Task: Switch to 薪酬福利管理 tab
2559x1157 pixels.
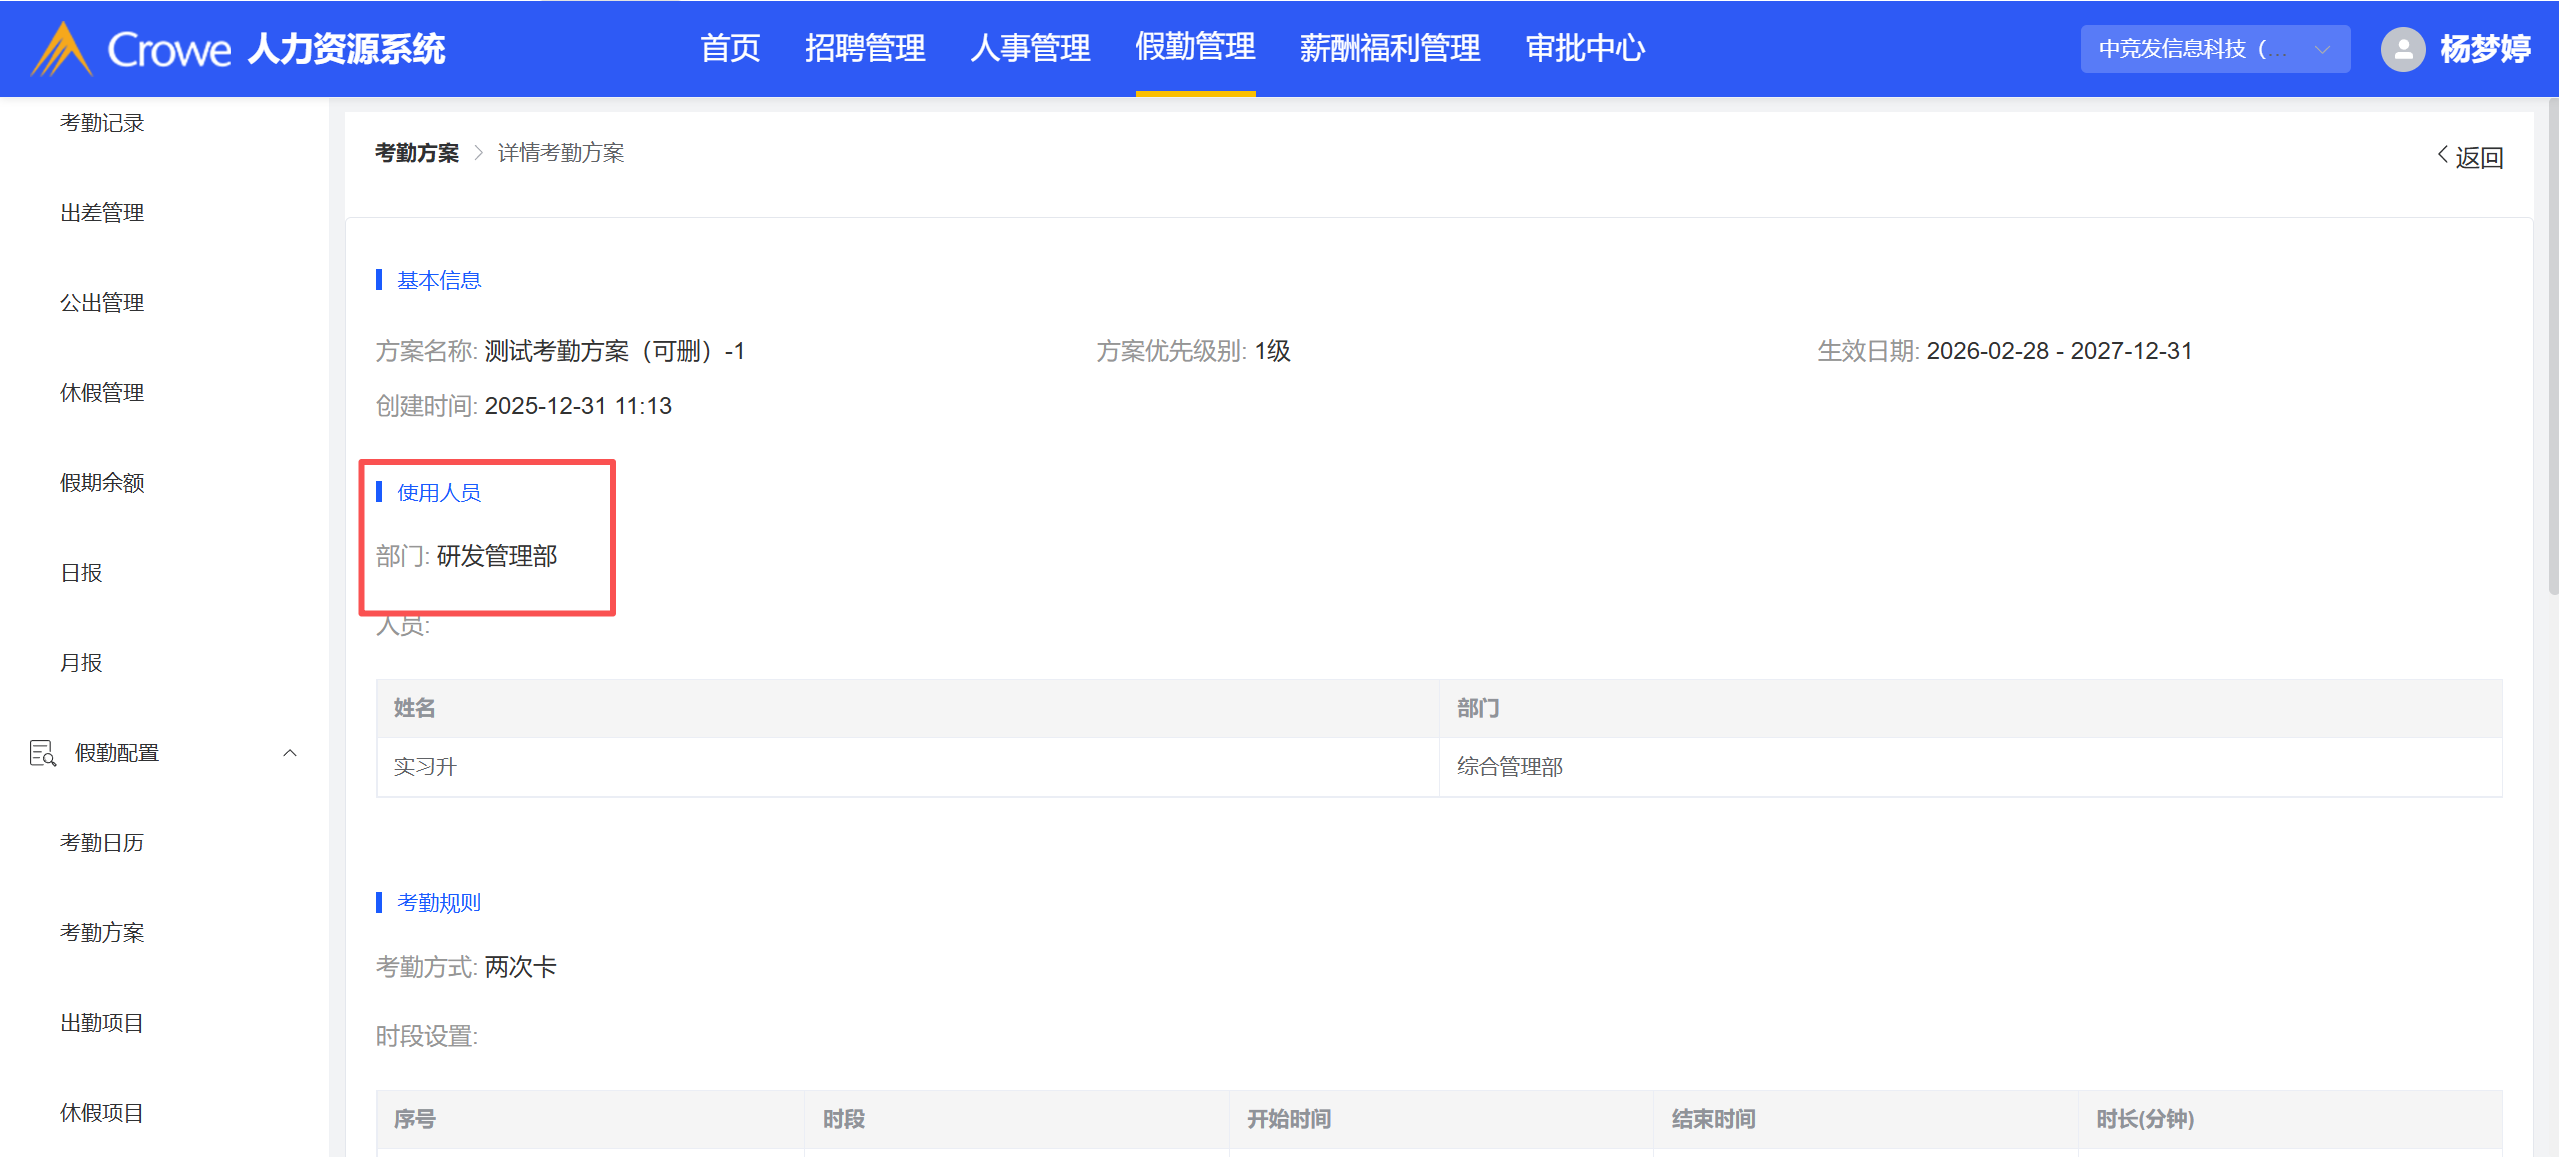Action: coord(1389,48)
